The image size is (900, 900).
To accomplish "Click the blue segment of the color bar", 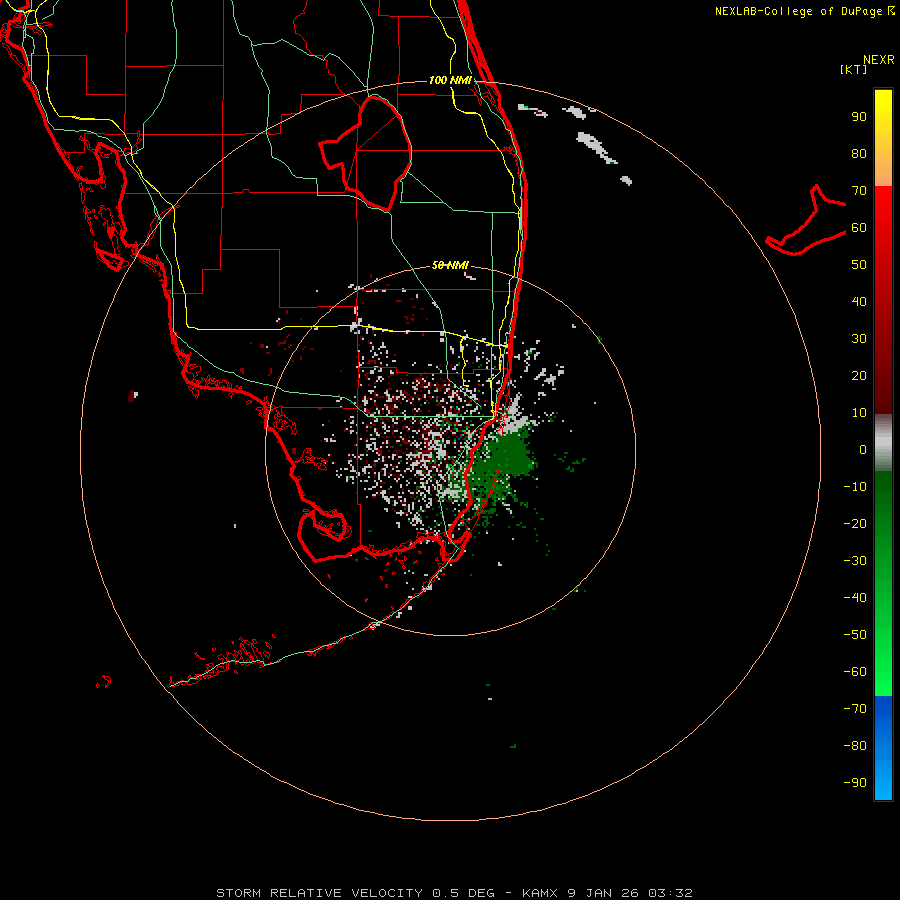I will pos(883,747).
